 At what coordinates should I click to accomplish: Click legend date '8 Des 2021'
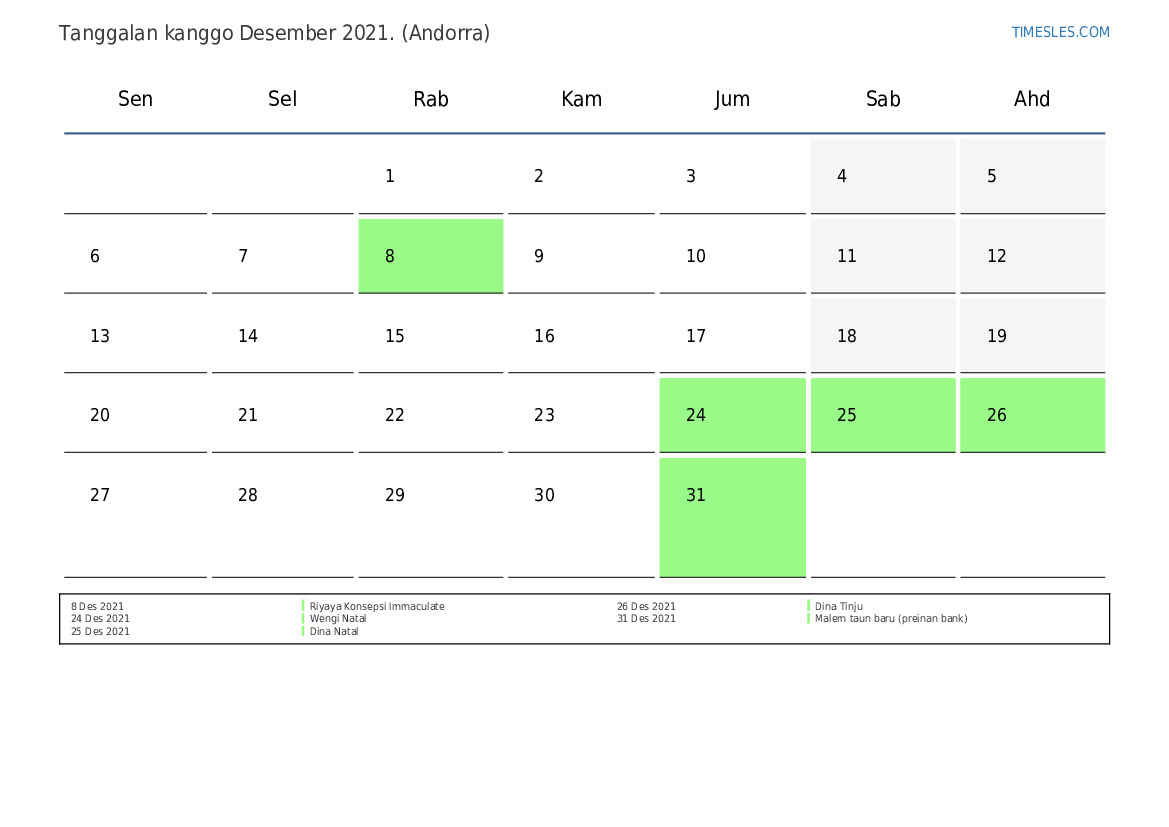[98, 606]
